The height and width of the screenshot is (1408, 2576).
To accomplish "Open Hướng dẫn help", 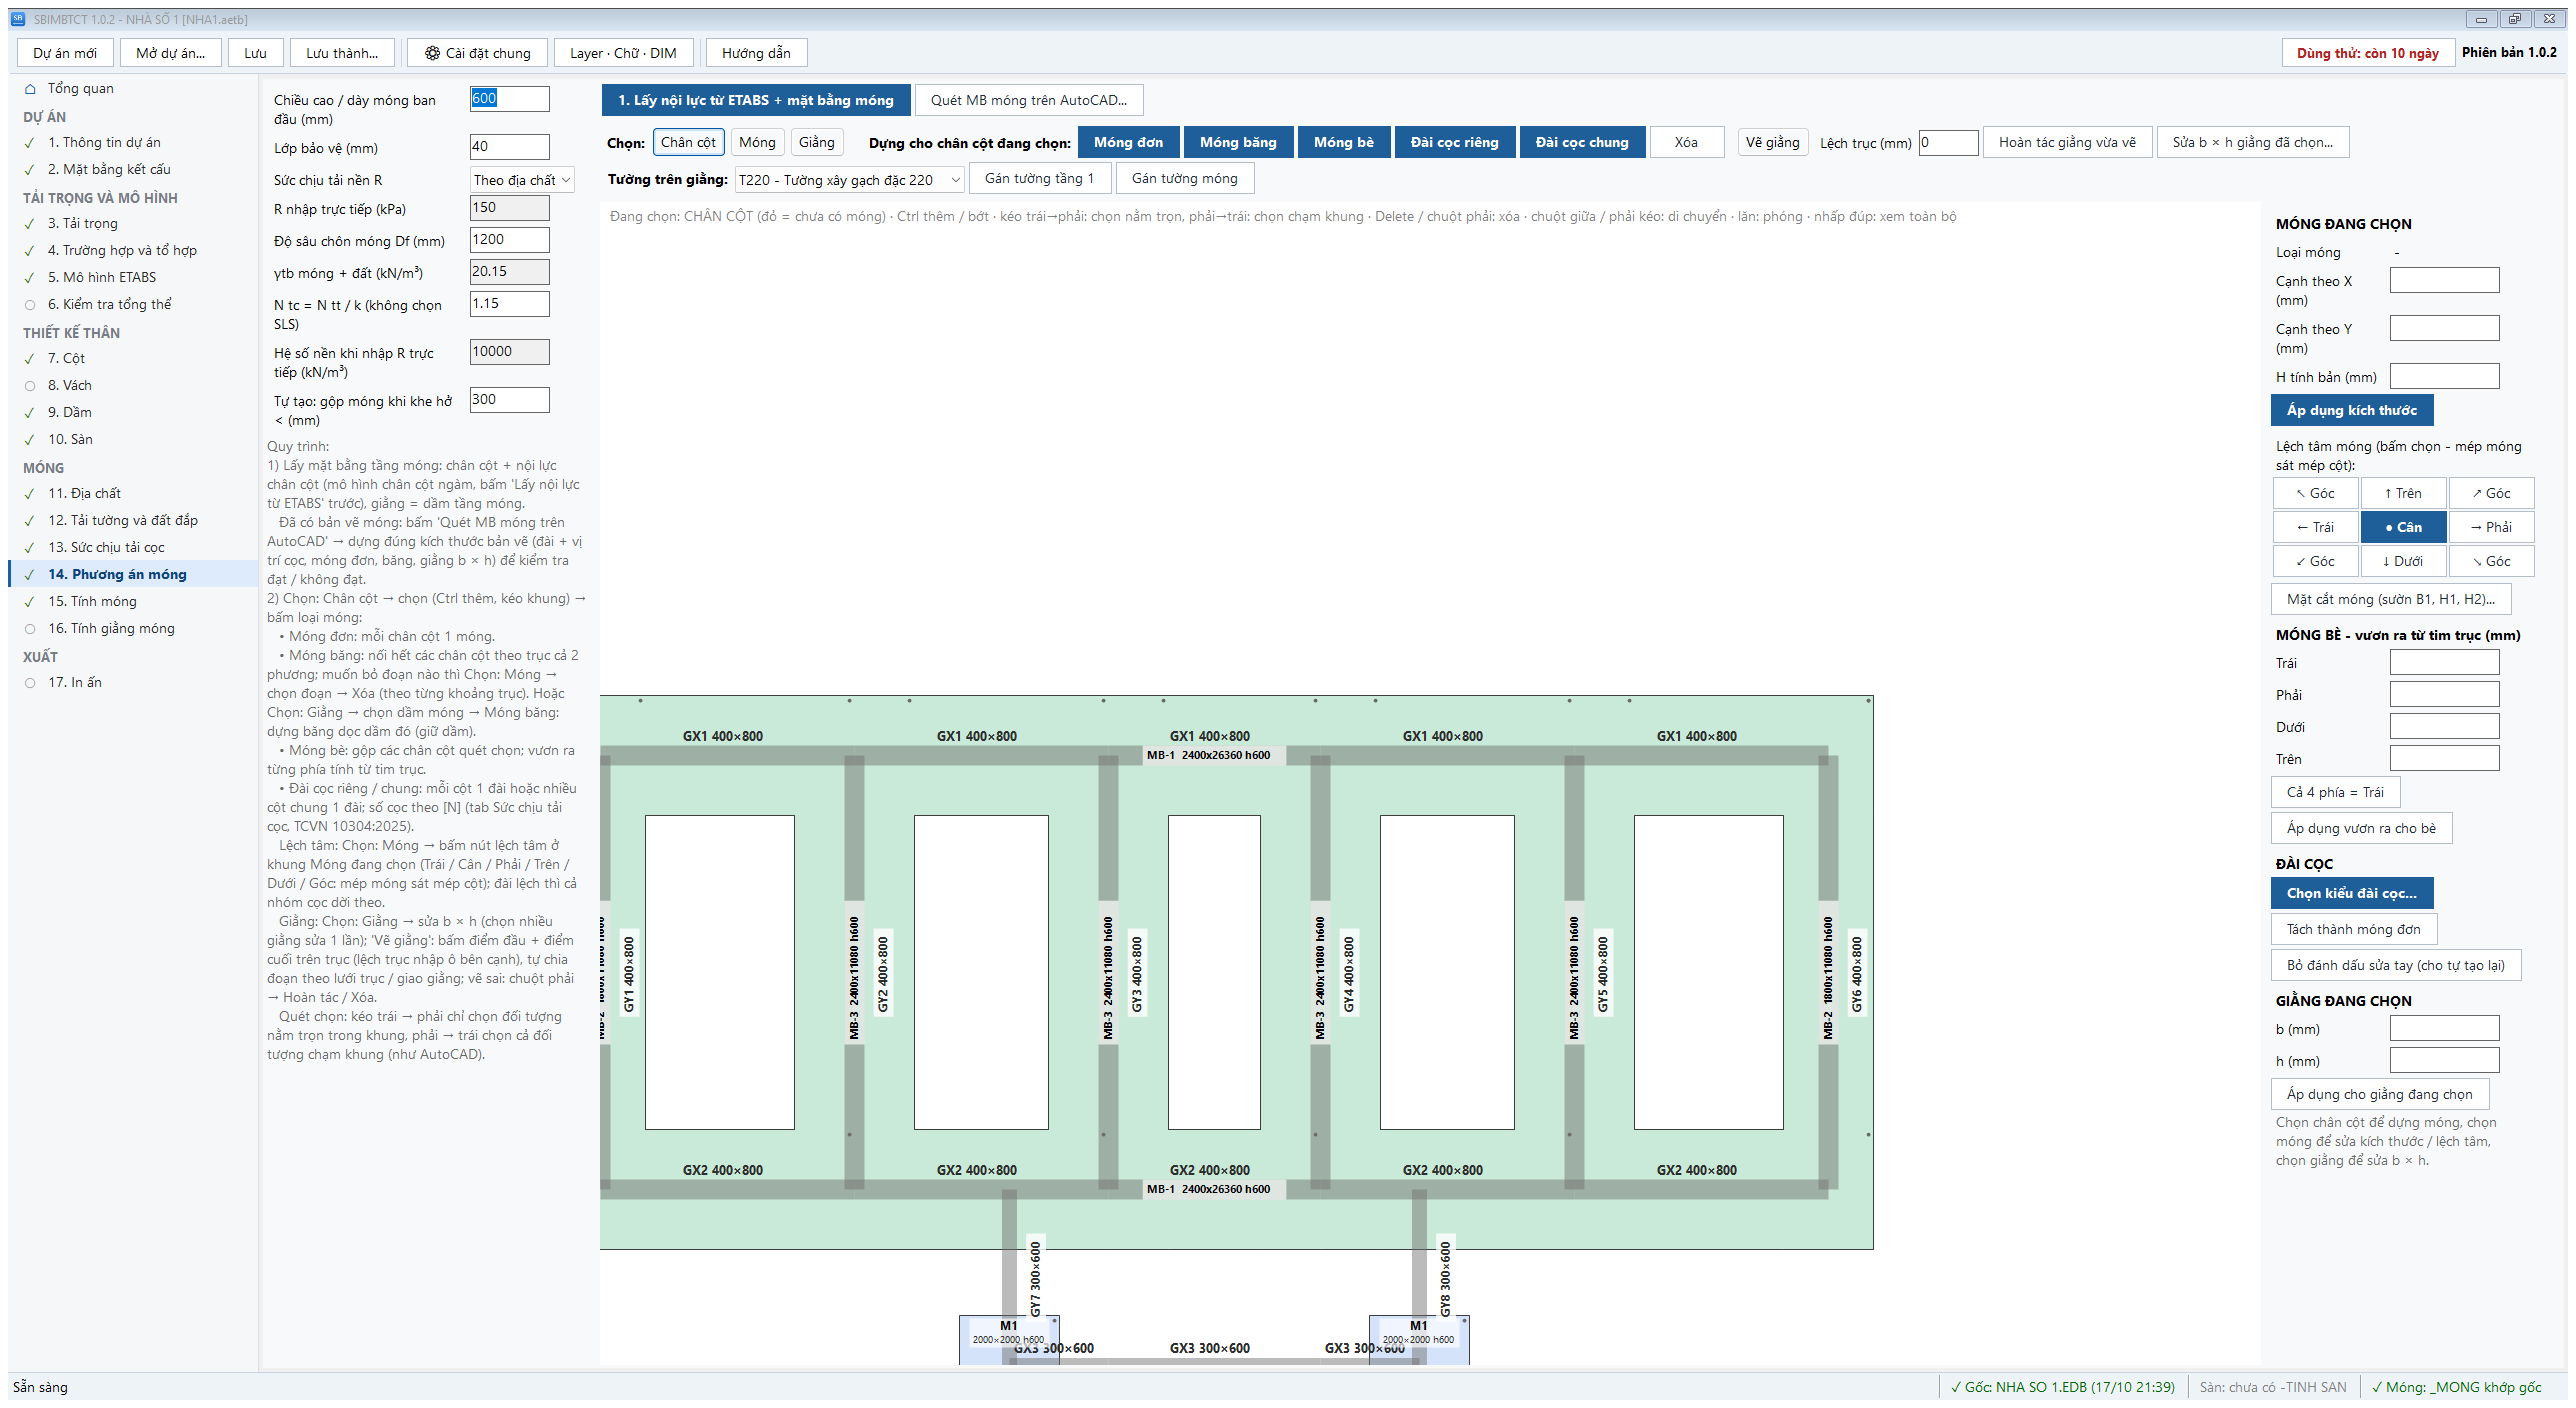I will coord(756,53).
